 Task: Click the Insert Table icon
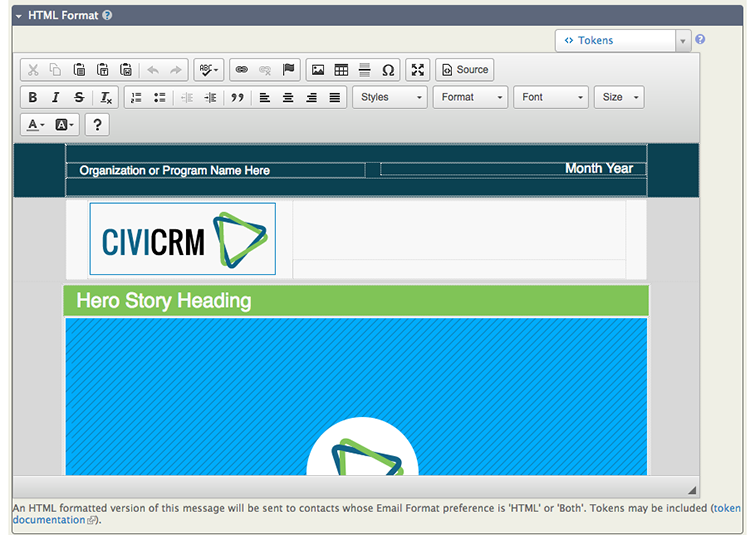(x=341, y=70)
